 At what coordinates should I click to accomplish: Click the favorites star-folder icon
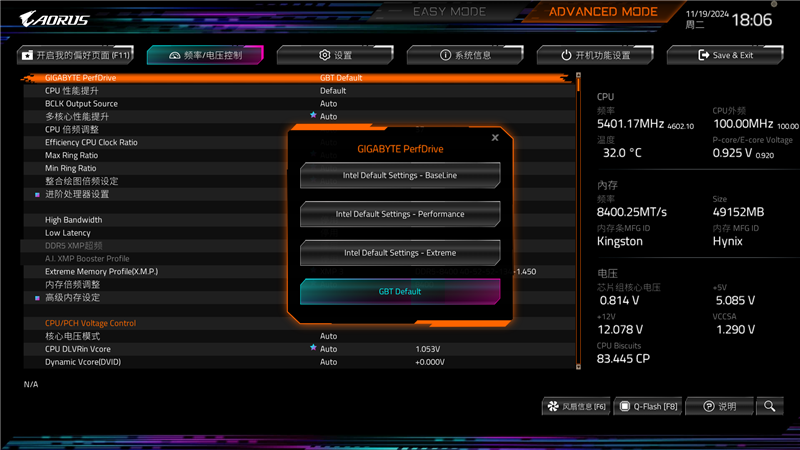(x=28, y=55)
